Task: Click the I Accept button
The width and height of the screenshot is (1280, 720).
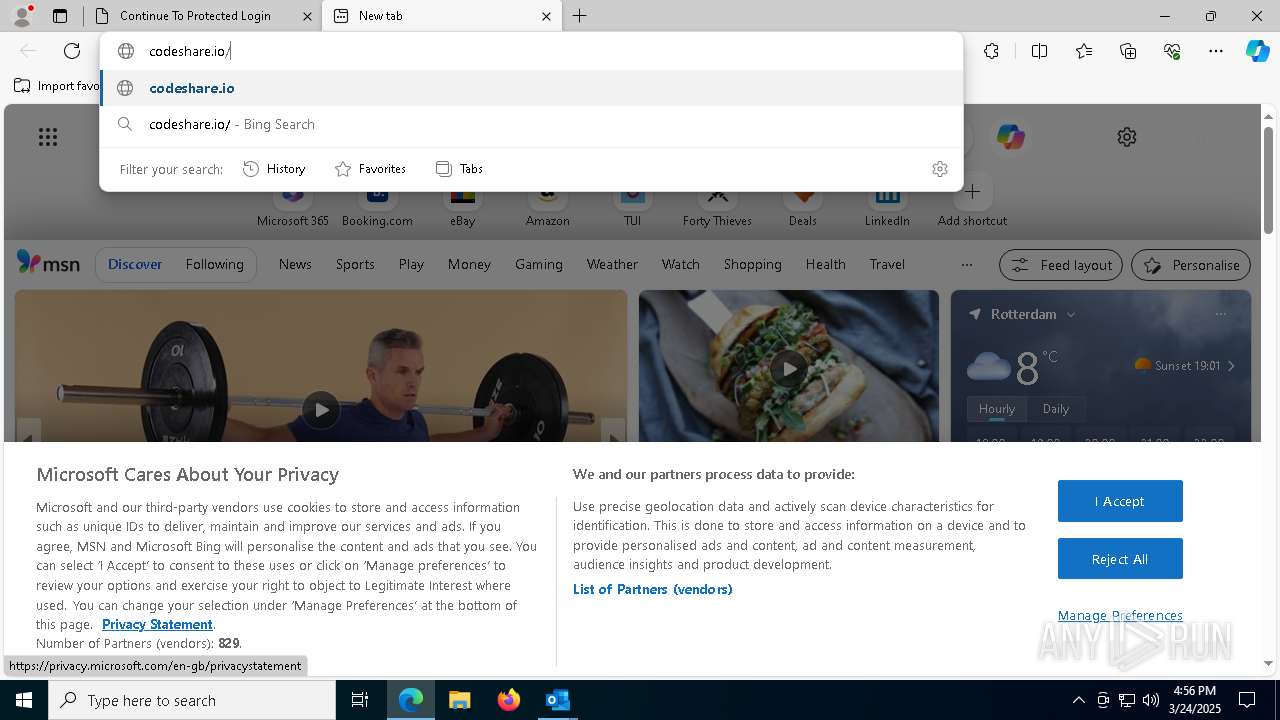Action: (x=1120, y=501)
